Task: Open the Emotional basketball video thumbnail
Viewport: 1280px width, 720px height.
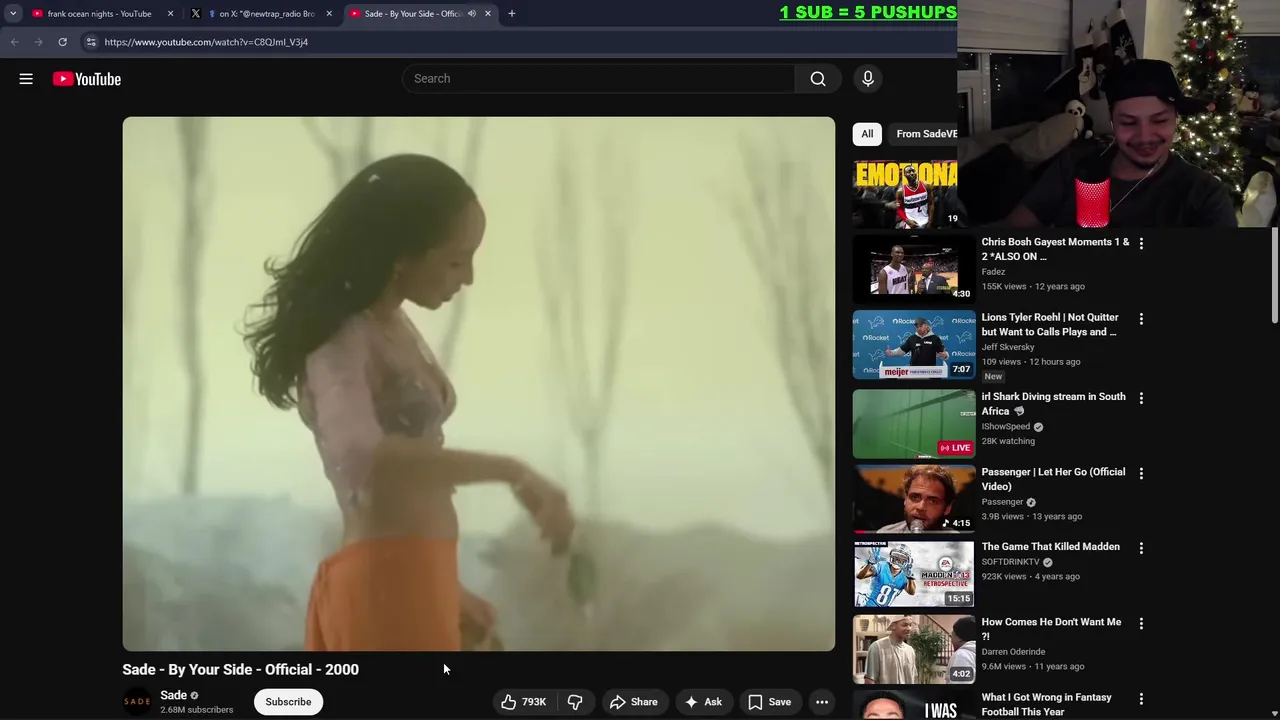Action: click(x=905, y=194)
